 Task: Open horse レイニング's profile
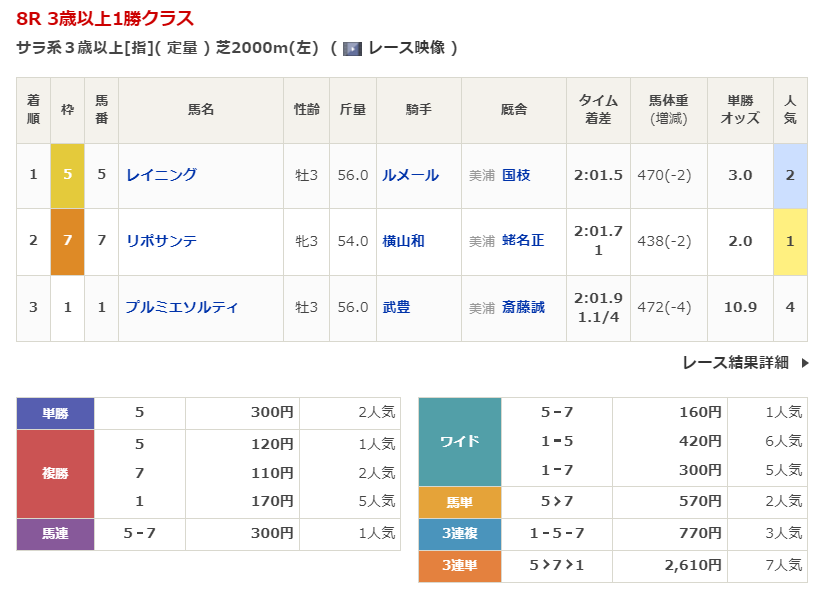tap(161, 175)
